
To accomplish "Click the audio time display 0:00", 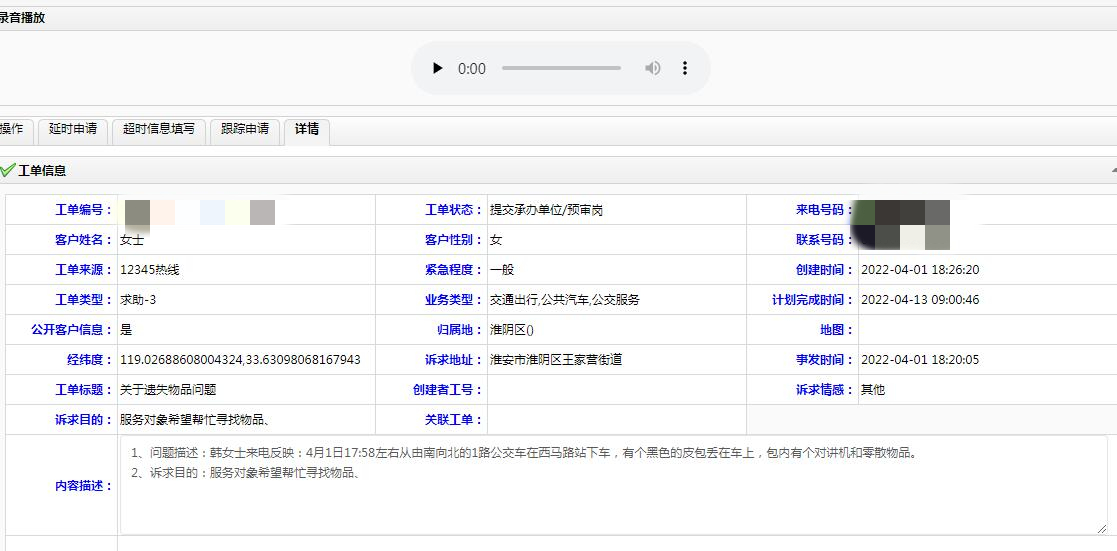I will 472,68.
